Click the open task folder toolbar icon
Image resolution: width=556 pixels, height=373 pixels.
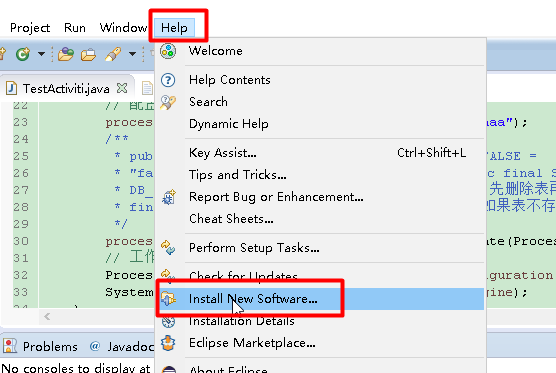[88, 55]
